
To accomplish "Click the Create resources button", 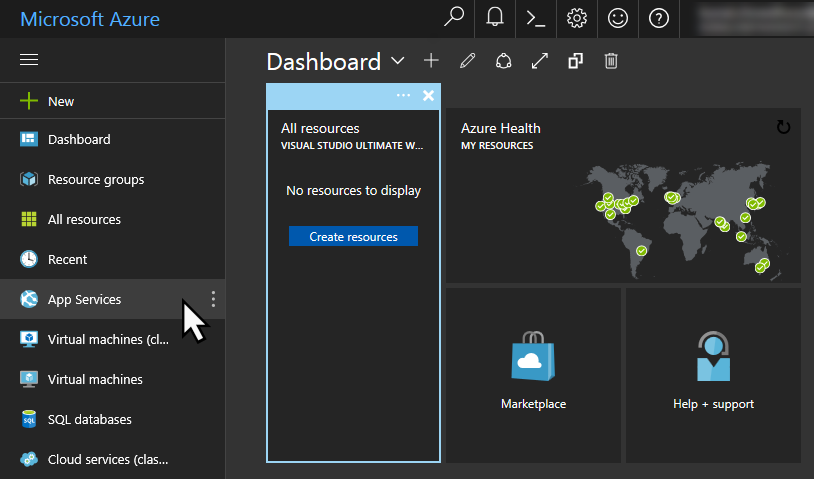I will pos(353,236).
